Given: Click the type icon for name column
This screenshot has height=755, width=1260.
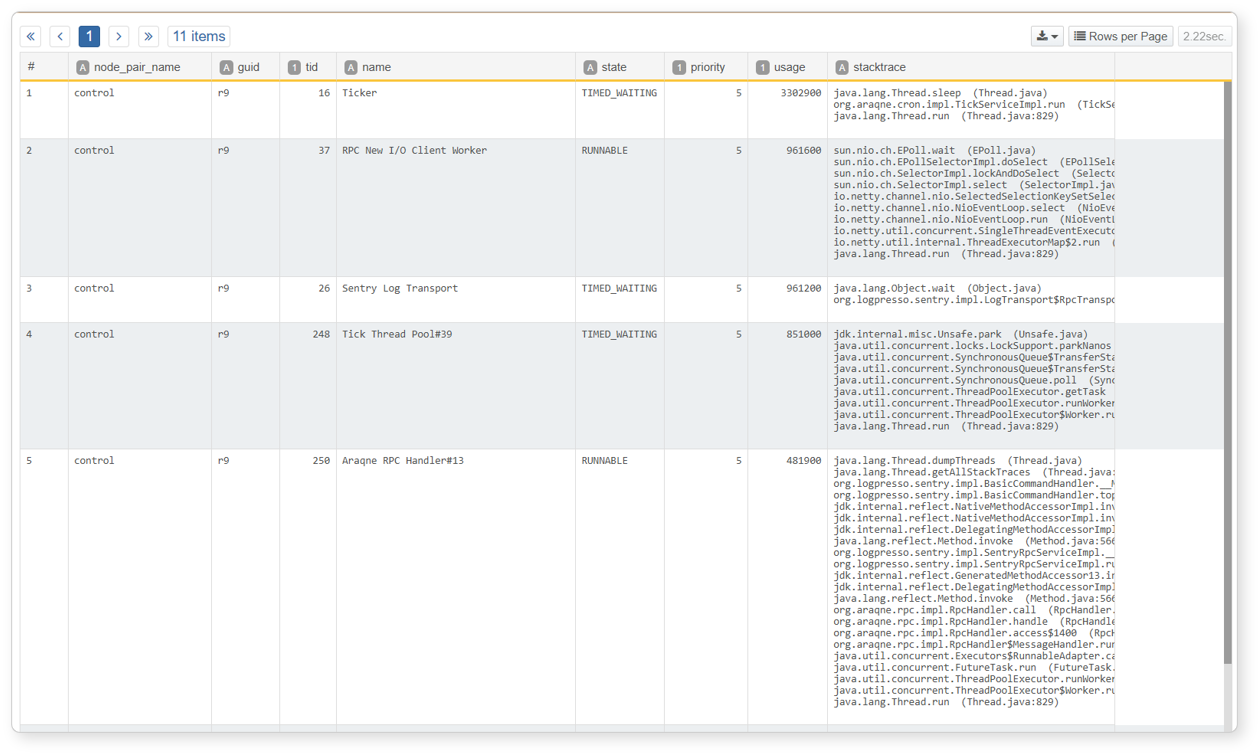Looking at the screenshot, I should (351, 67).
